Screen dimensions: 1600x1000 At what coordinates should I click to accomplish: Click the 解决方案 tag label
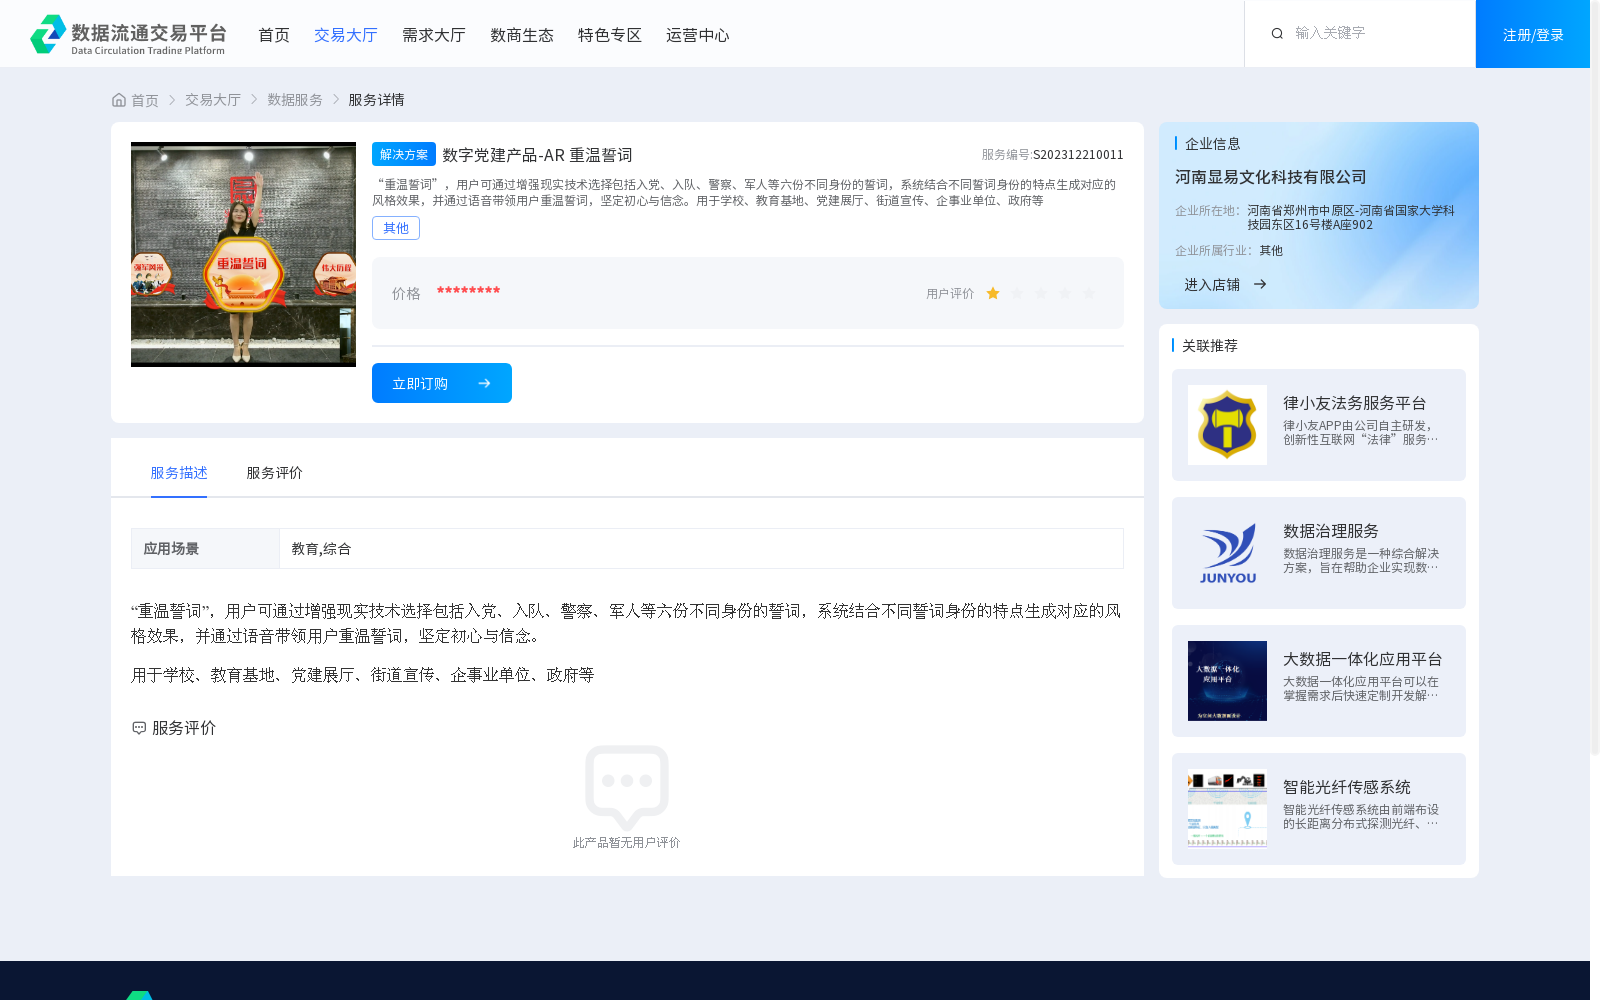[x=404, y=154]
